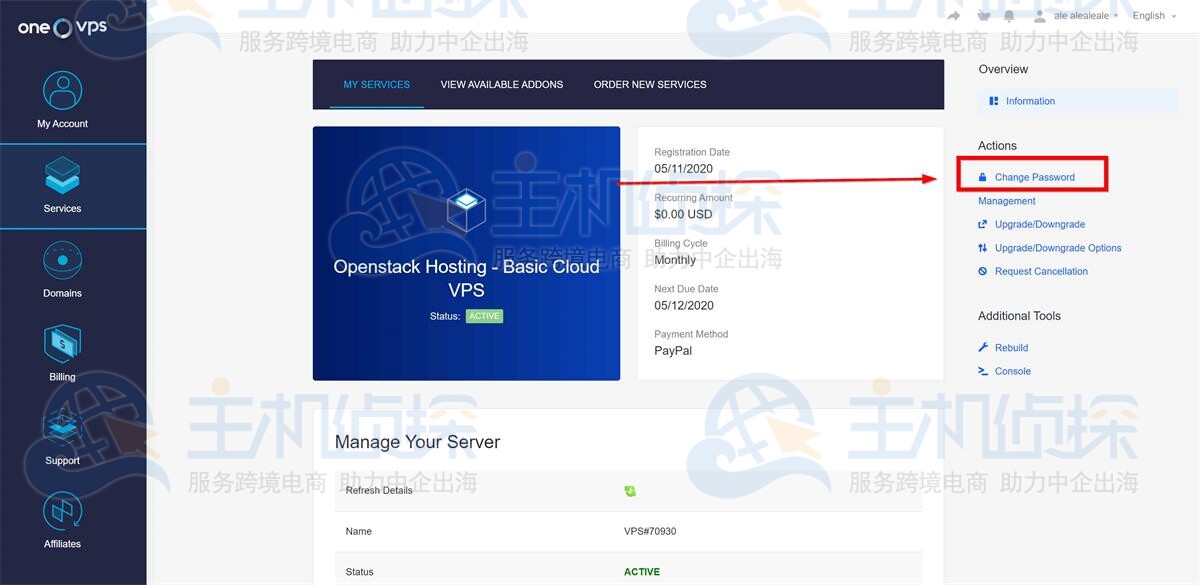Expand the ale alealeale account menu

tap(1083, 15)
